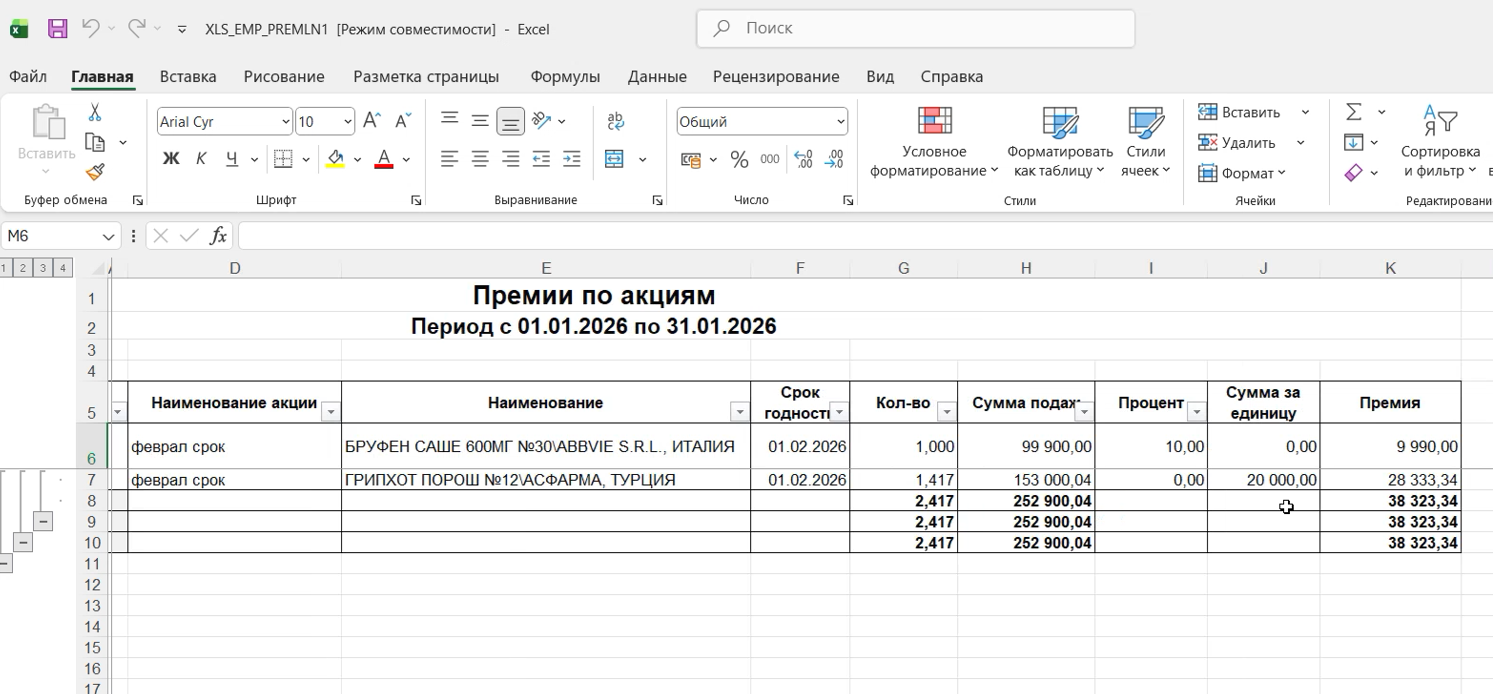Select the italic К formatting icon
Screen dimensions: 1493x694
click(x=199, y=158)
